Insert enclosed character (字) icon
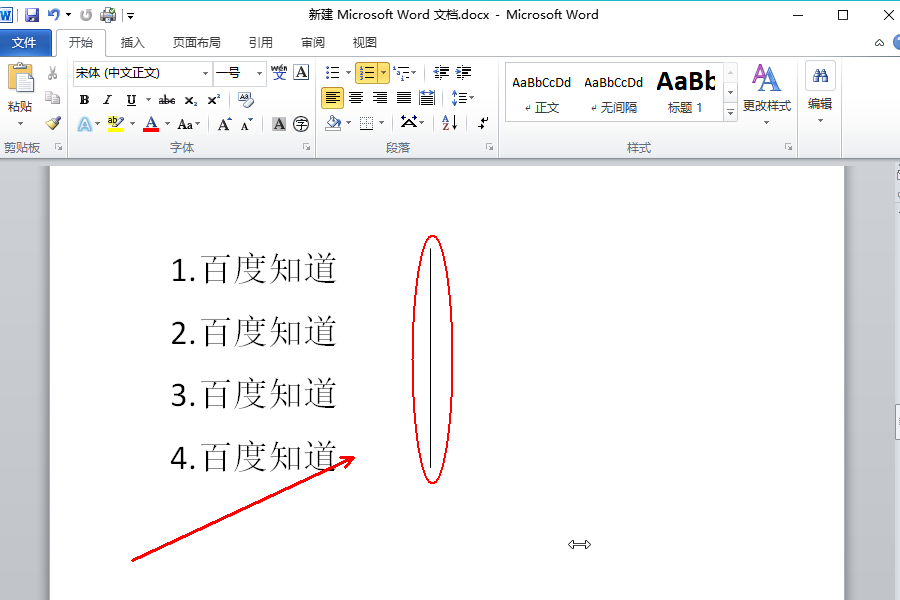900x600 pixels. pyautogui.click(x=301, y=124)
